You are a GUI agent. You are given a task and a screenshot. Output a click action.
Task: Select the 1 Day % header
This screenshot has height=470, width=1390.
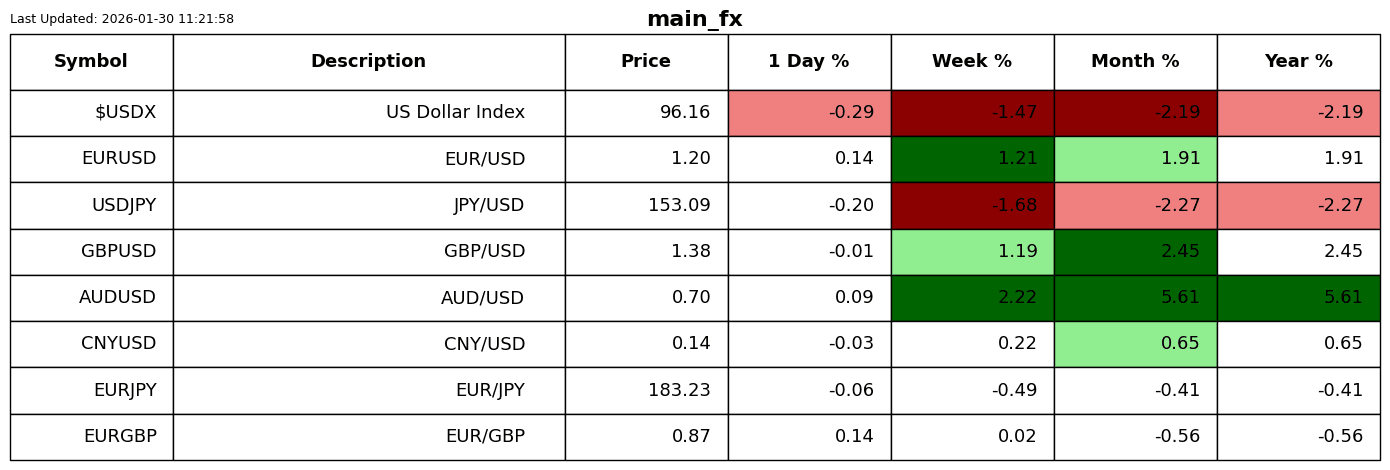[x=809, y=62]
